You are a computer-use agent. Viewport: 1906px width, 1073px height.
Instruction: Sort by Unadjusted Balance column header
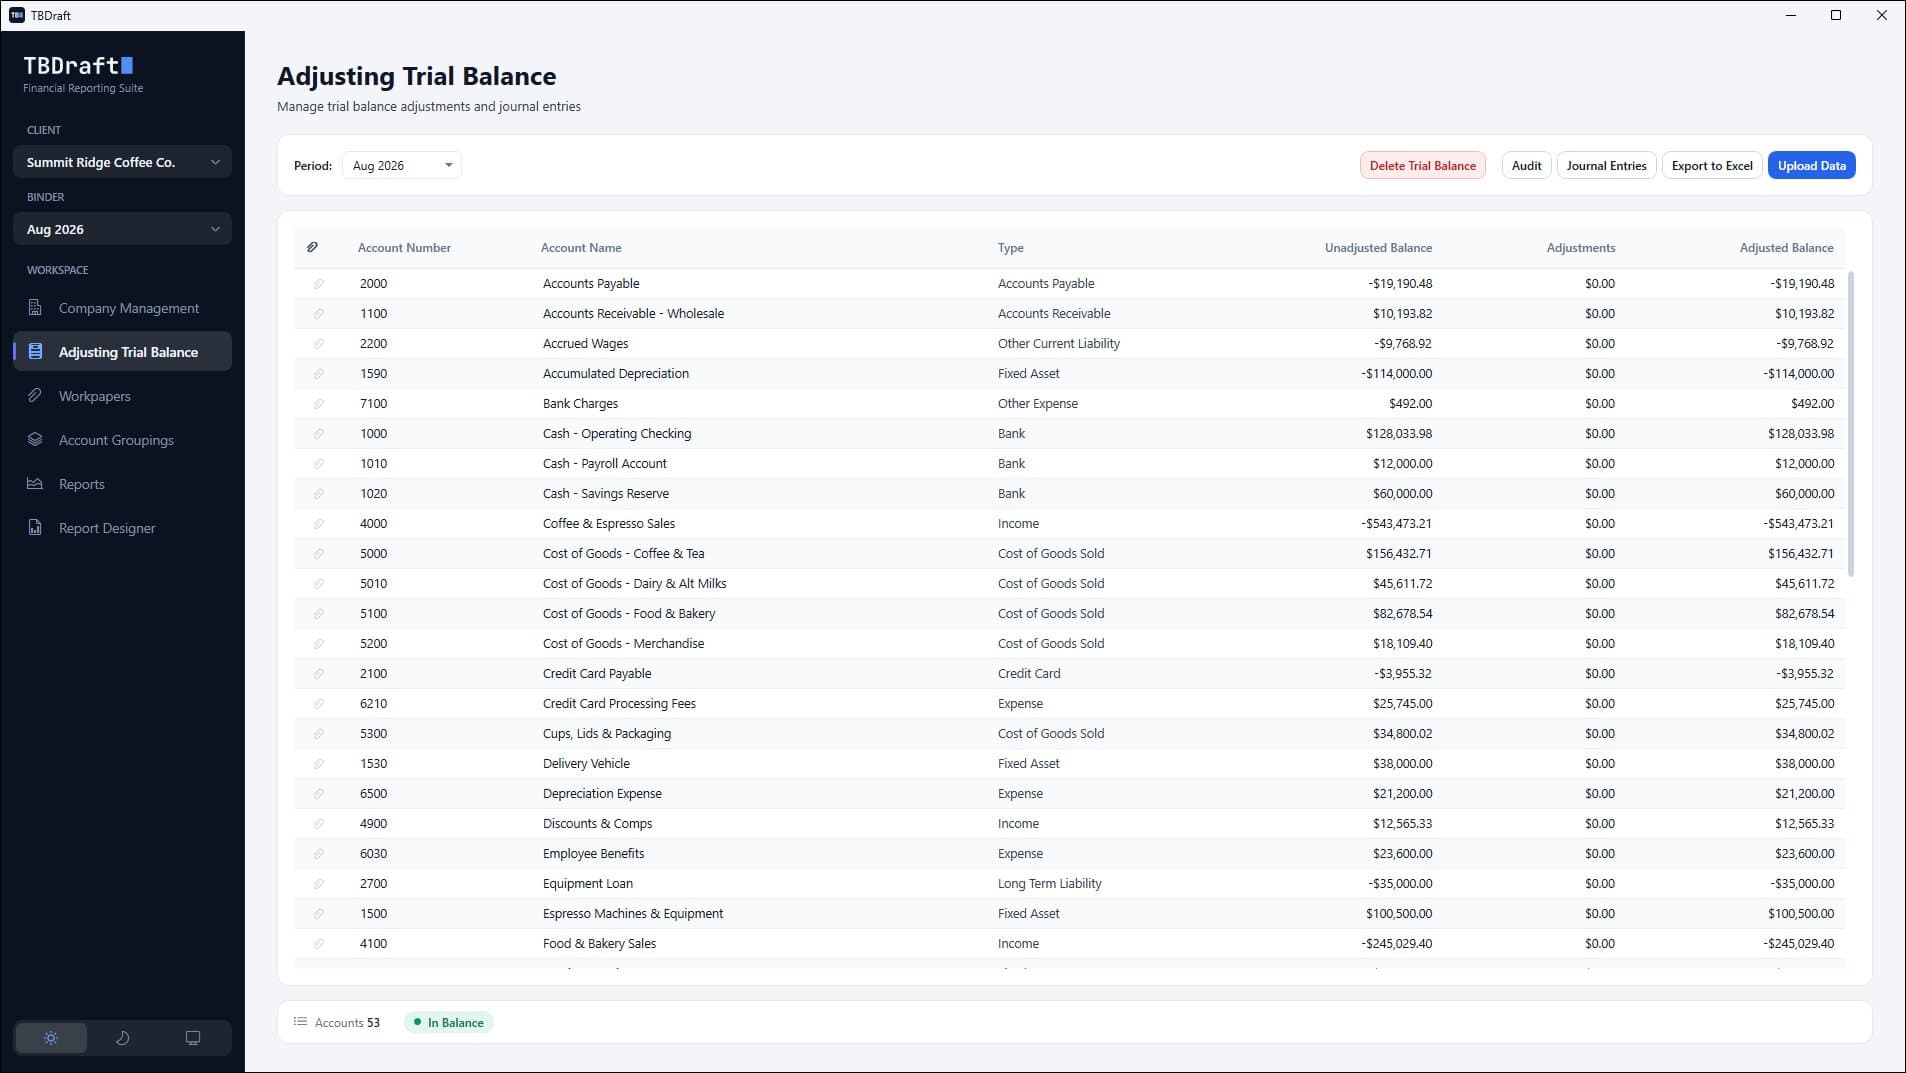coord(1378,248)
